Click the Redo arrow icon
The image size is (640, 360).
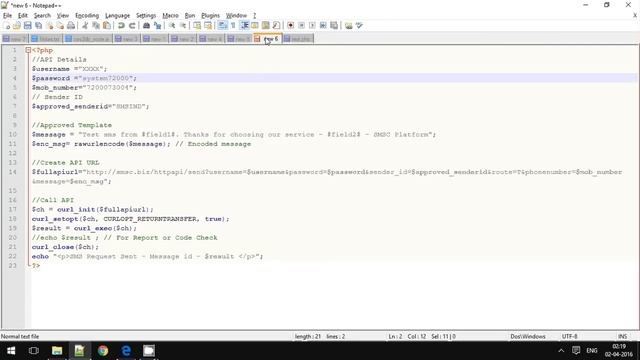tap(132, 25)
